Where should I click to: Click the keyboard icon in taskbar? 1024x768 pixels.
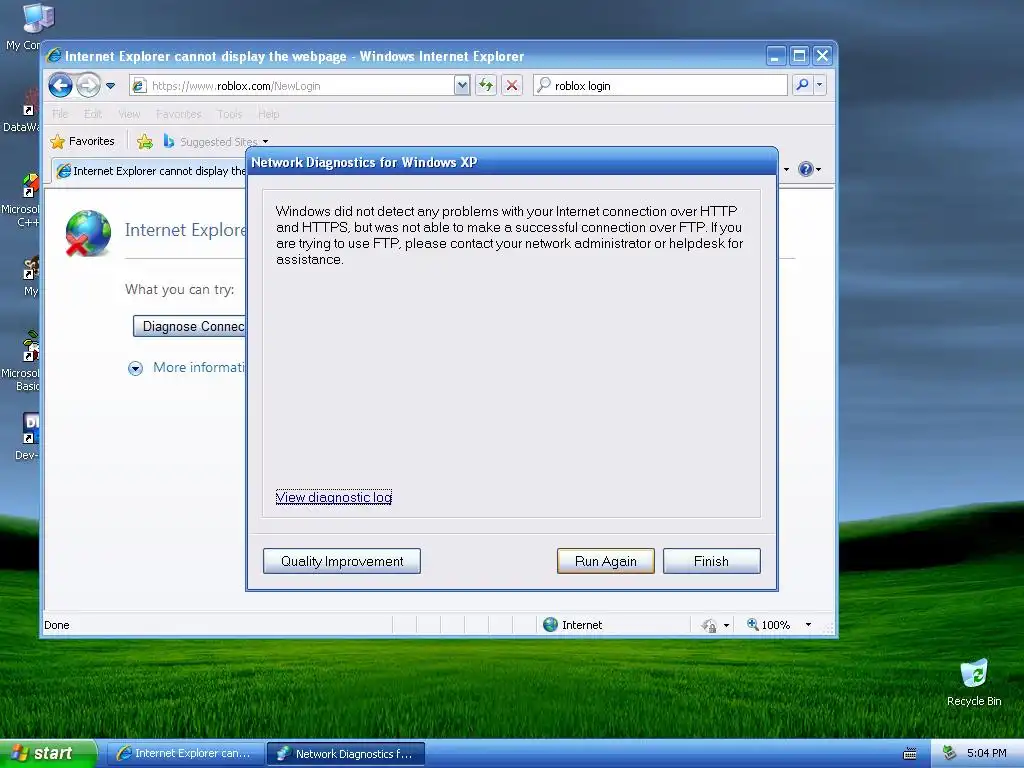coord(910,754)
